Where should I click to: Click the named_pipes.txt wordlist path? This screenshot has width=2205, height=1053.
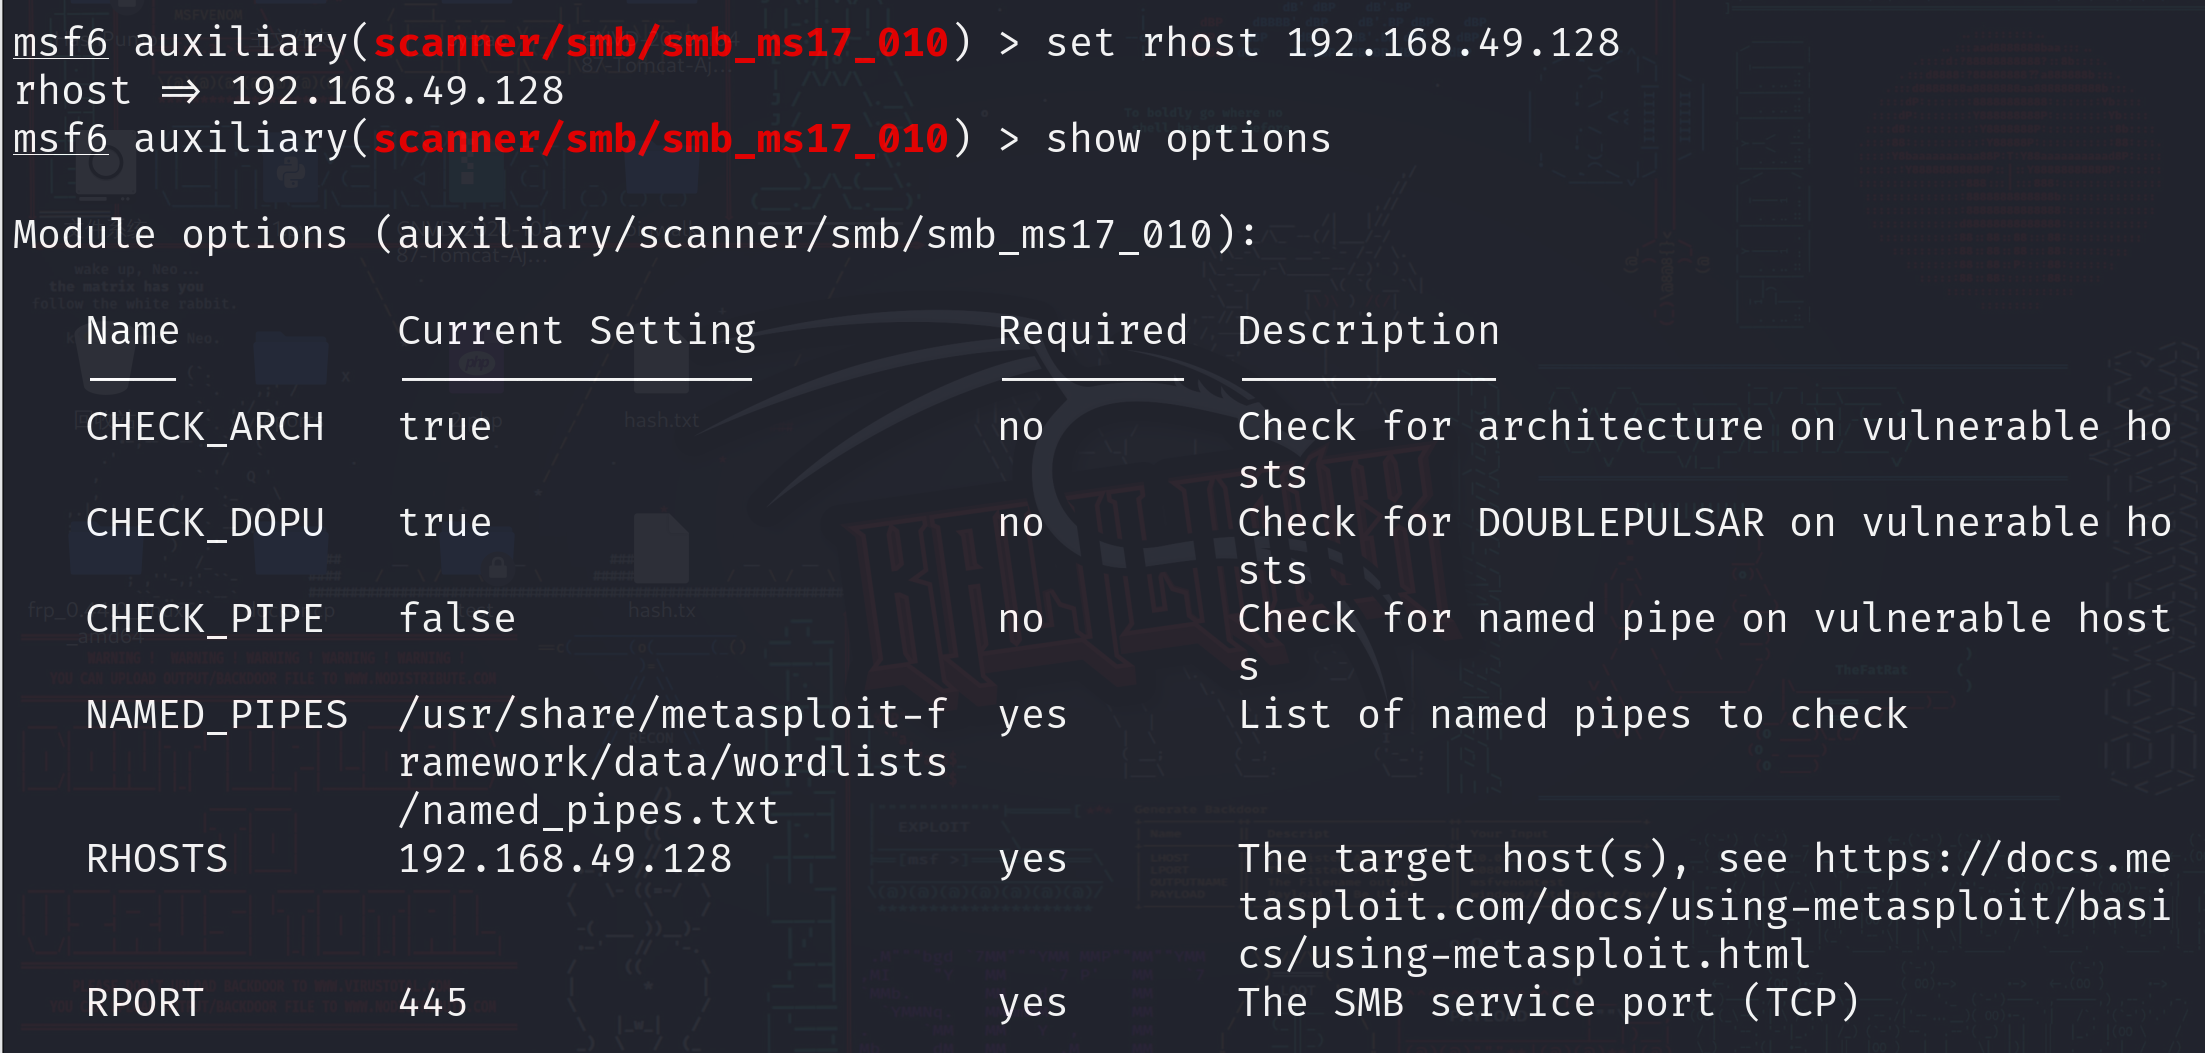[672, 763]
